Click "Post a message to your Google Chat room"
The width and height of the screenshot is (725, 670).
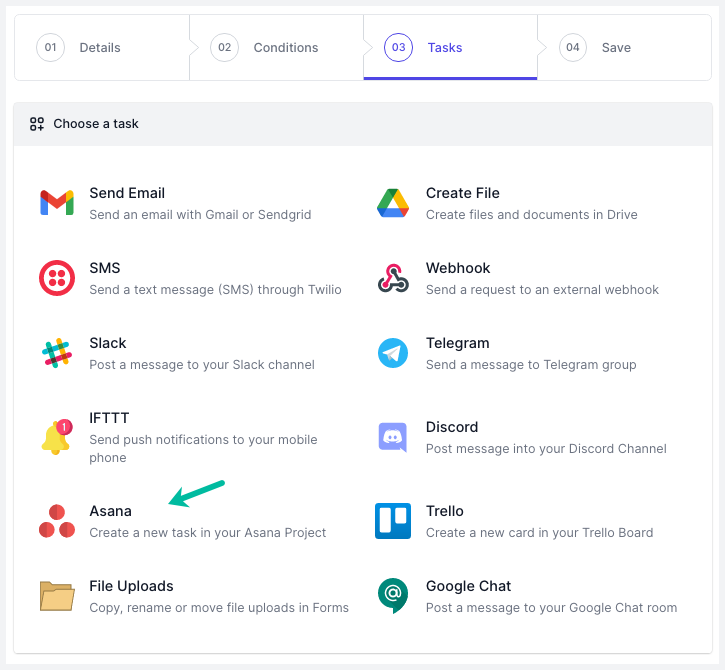[551, 608]
